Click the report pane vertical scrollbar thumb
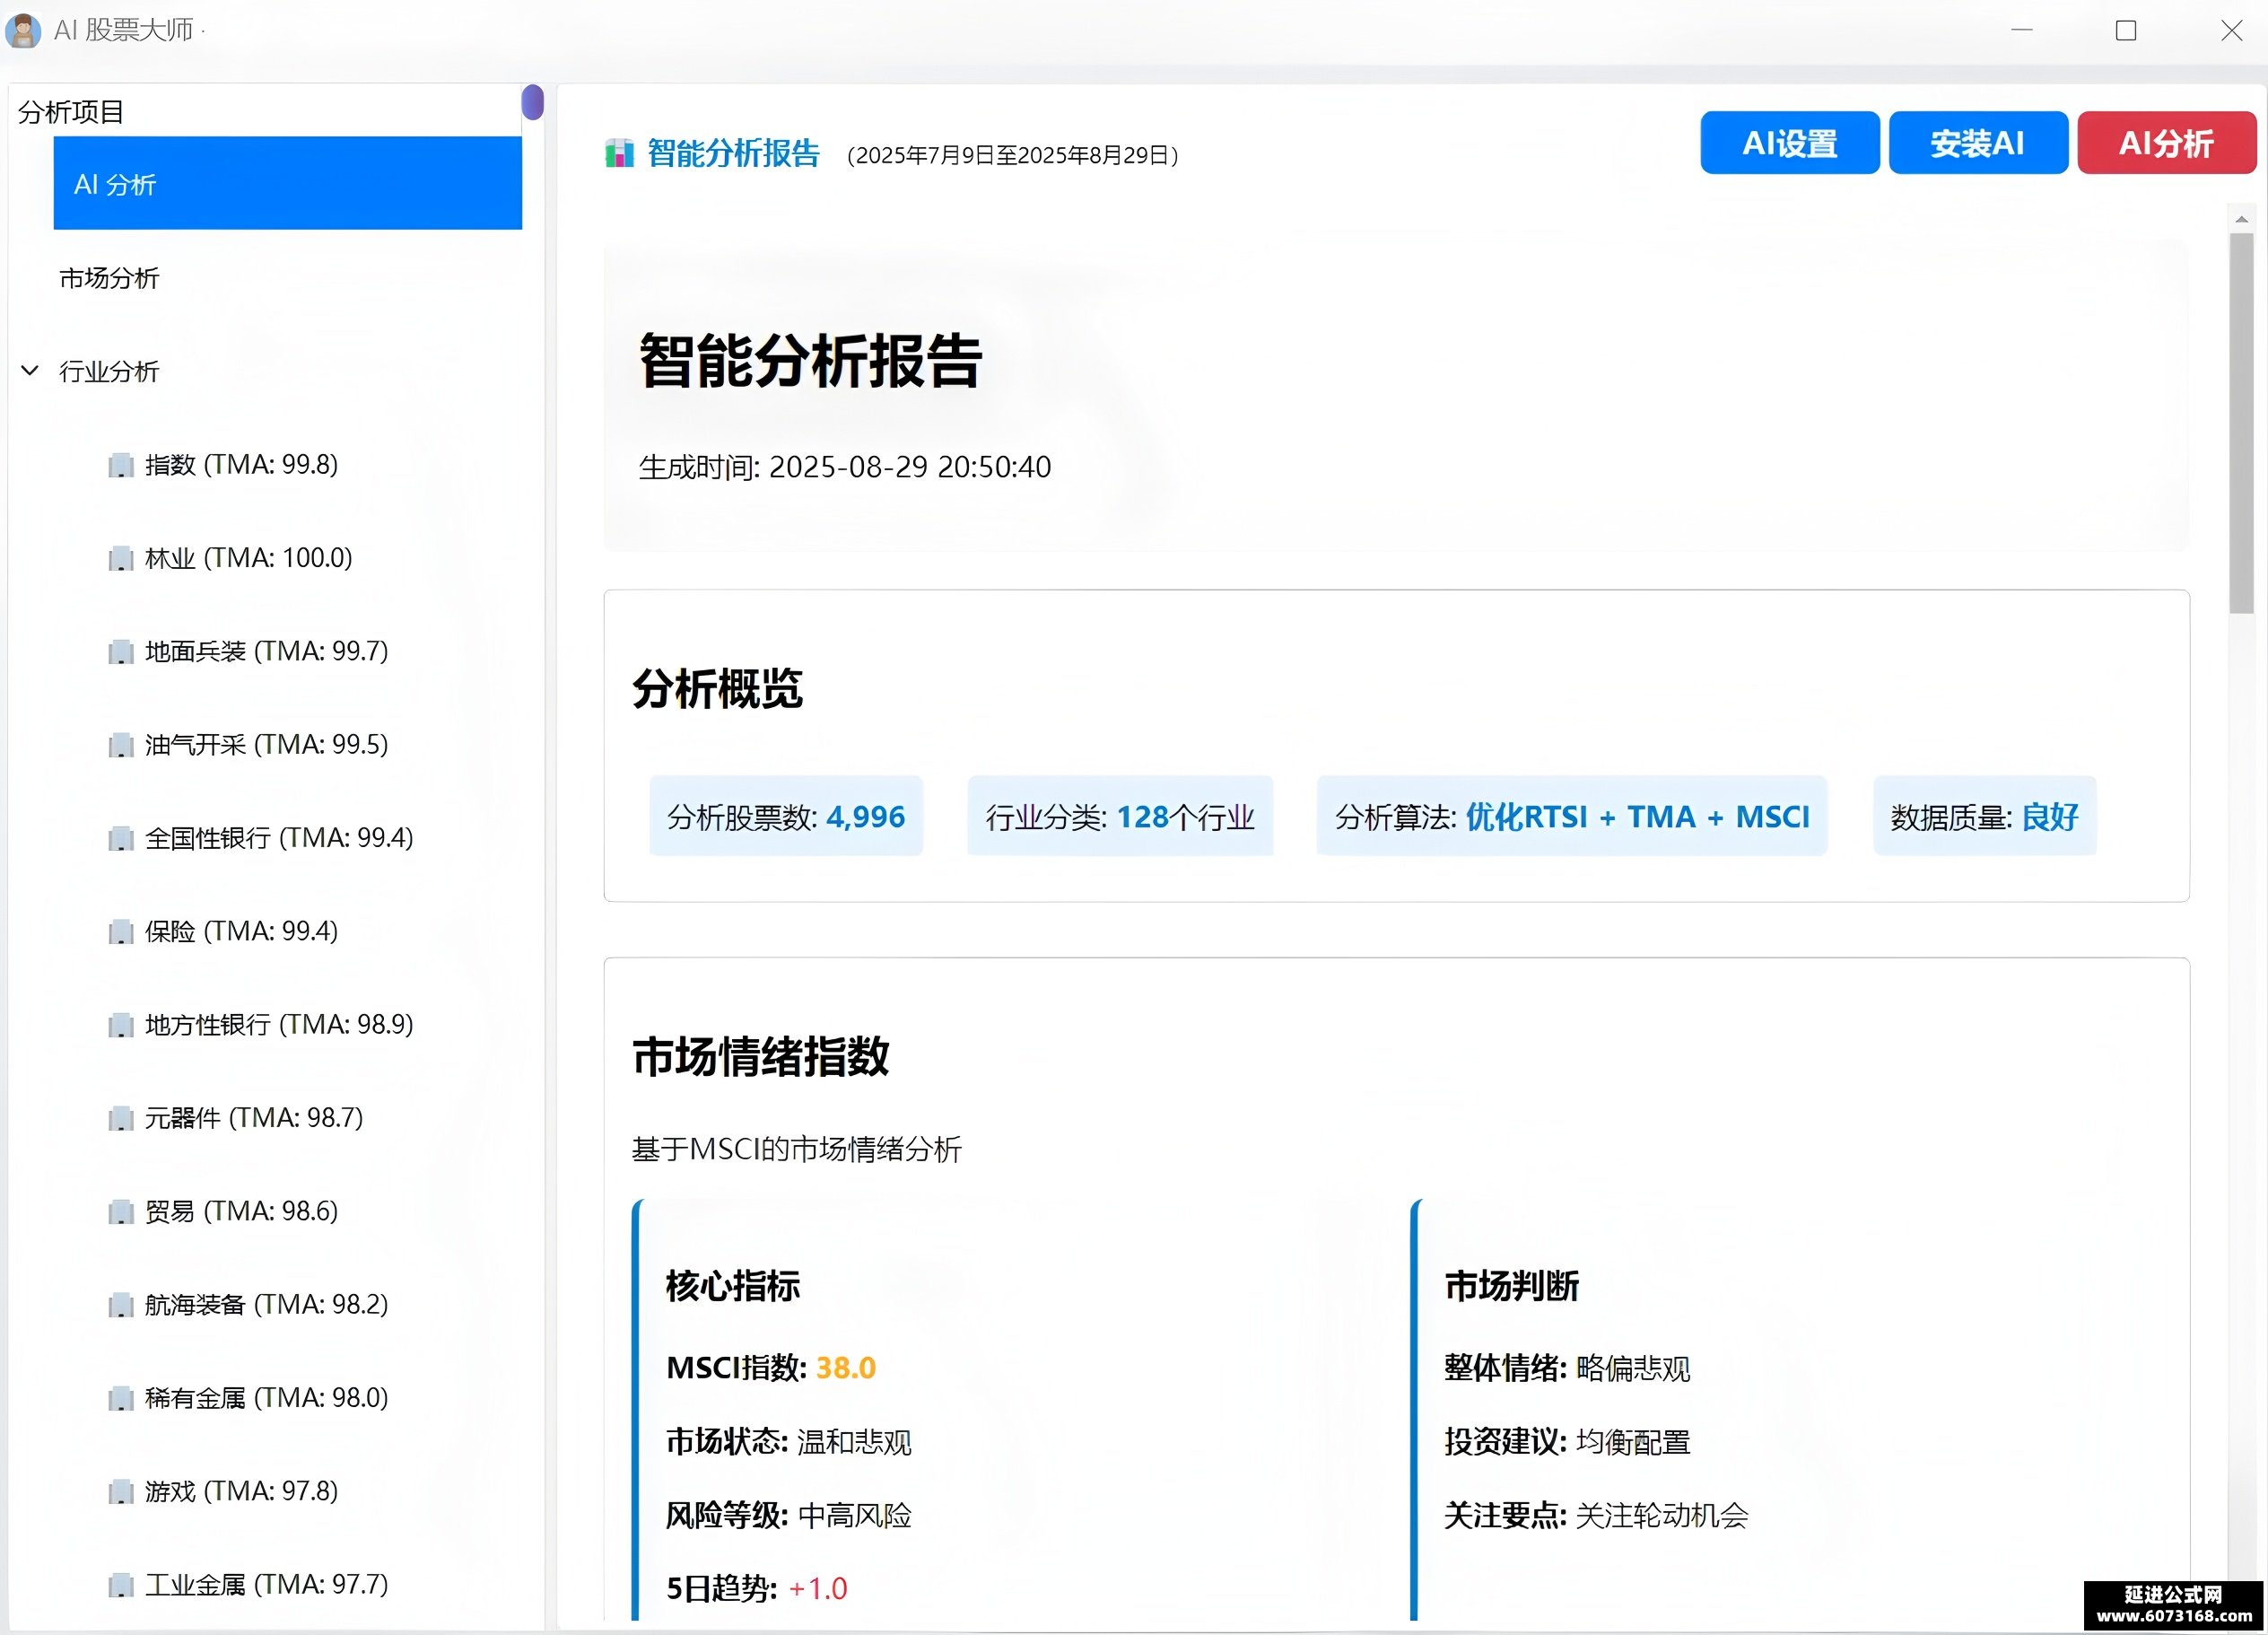Viewport: 2268px width, 1635px height. click(2241, 423)
